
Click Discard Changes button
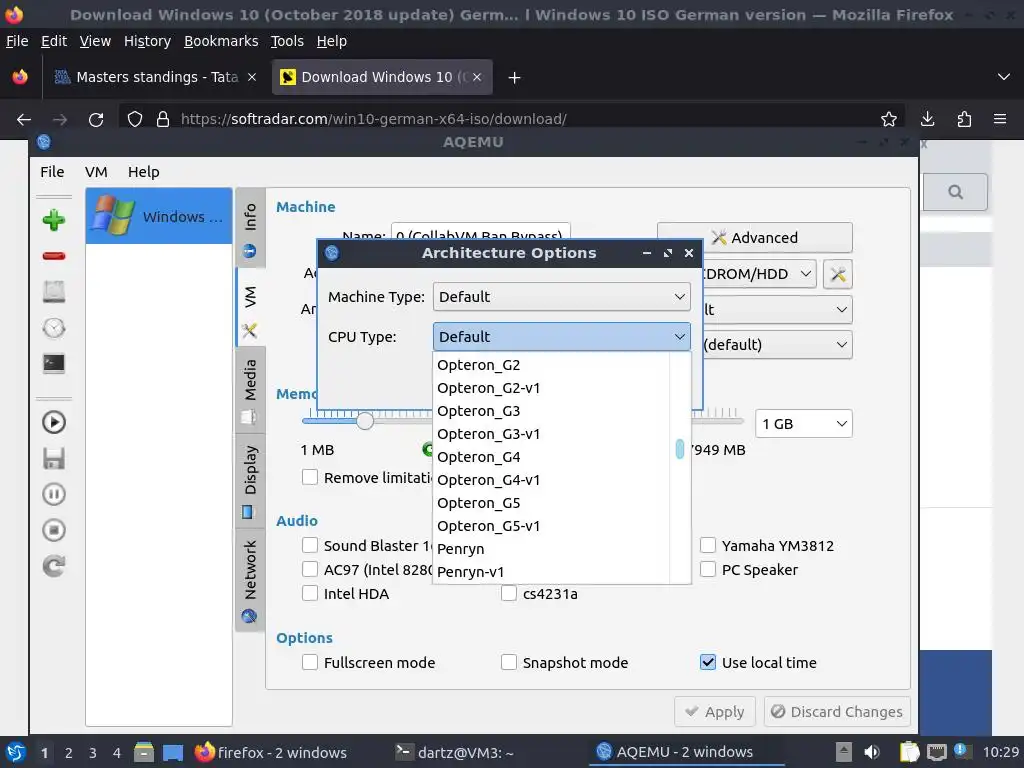837,711
